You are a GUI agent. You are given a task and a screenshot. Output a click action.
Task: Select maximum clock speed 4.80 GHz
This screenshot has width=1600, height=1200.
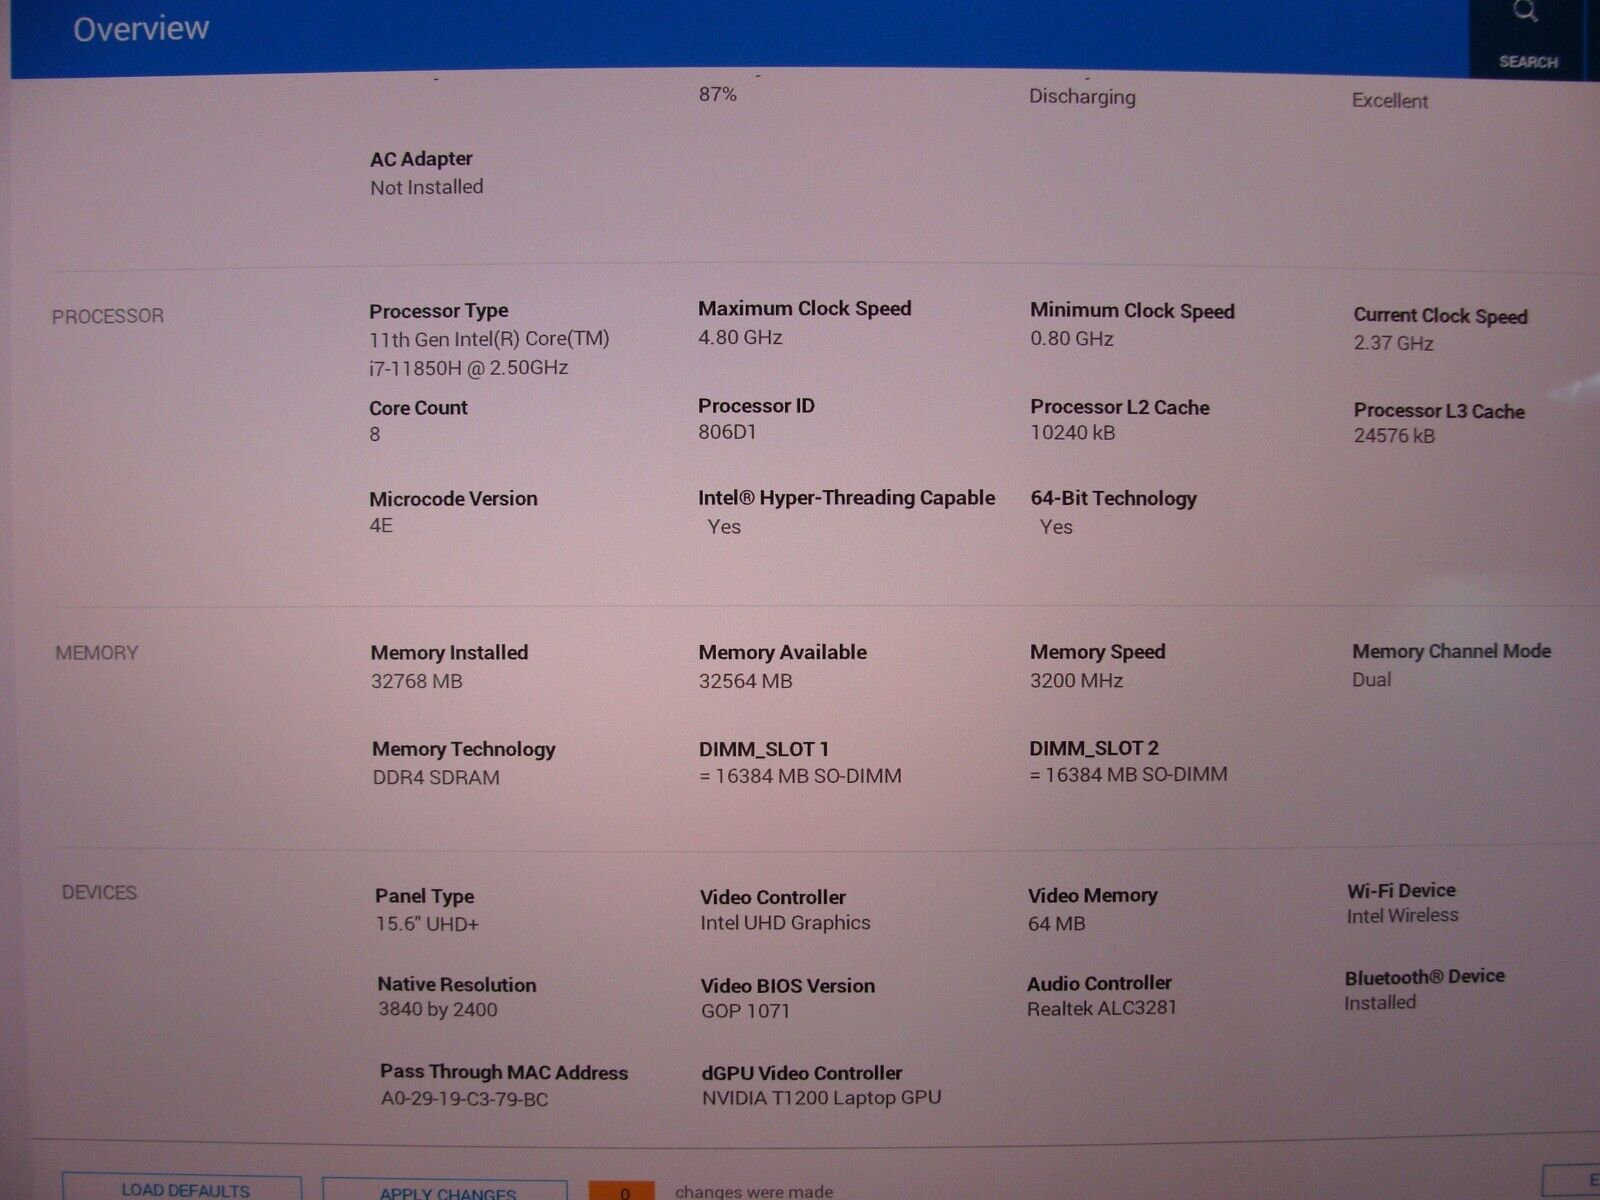tap(740, 337)
